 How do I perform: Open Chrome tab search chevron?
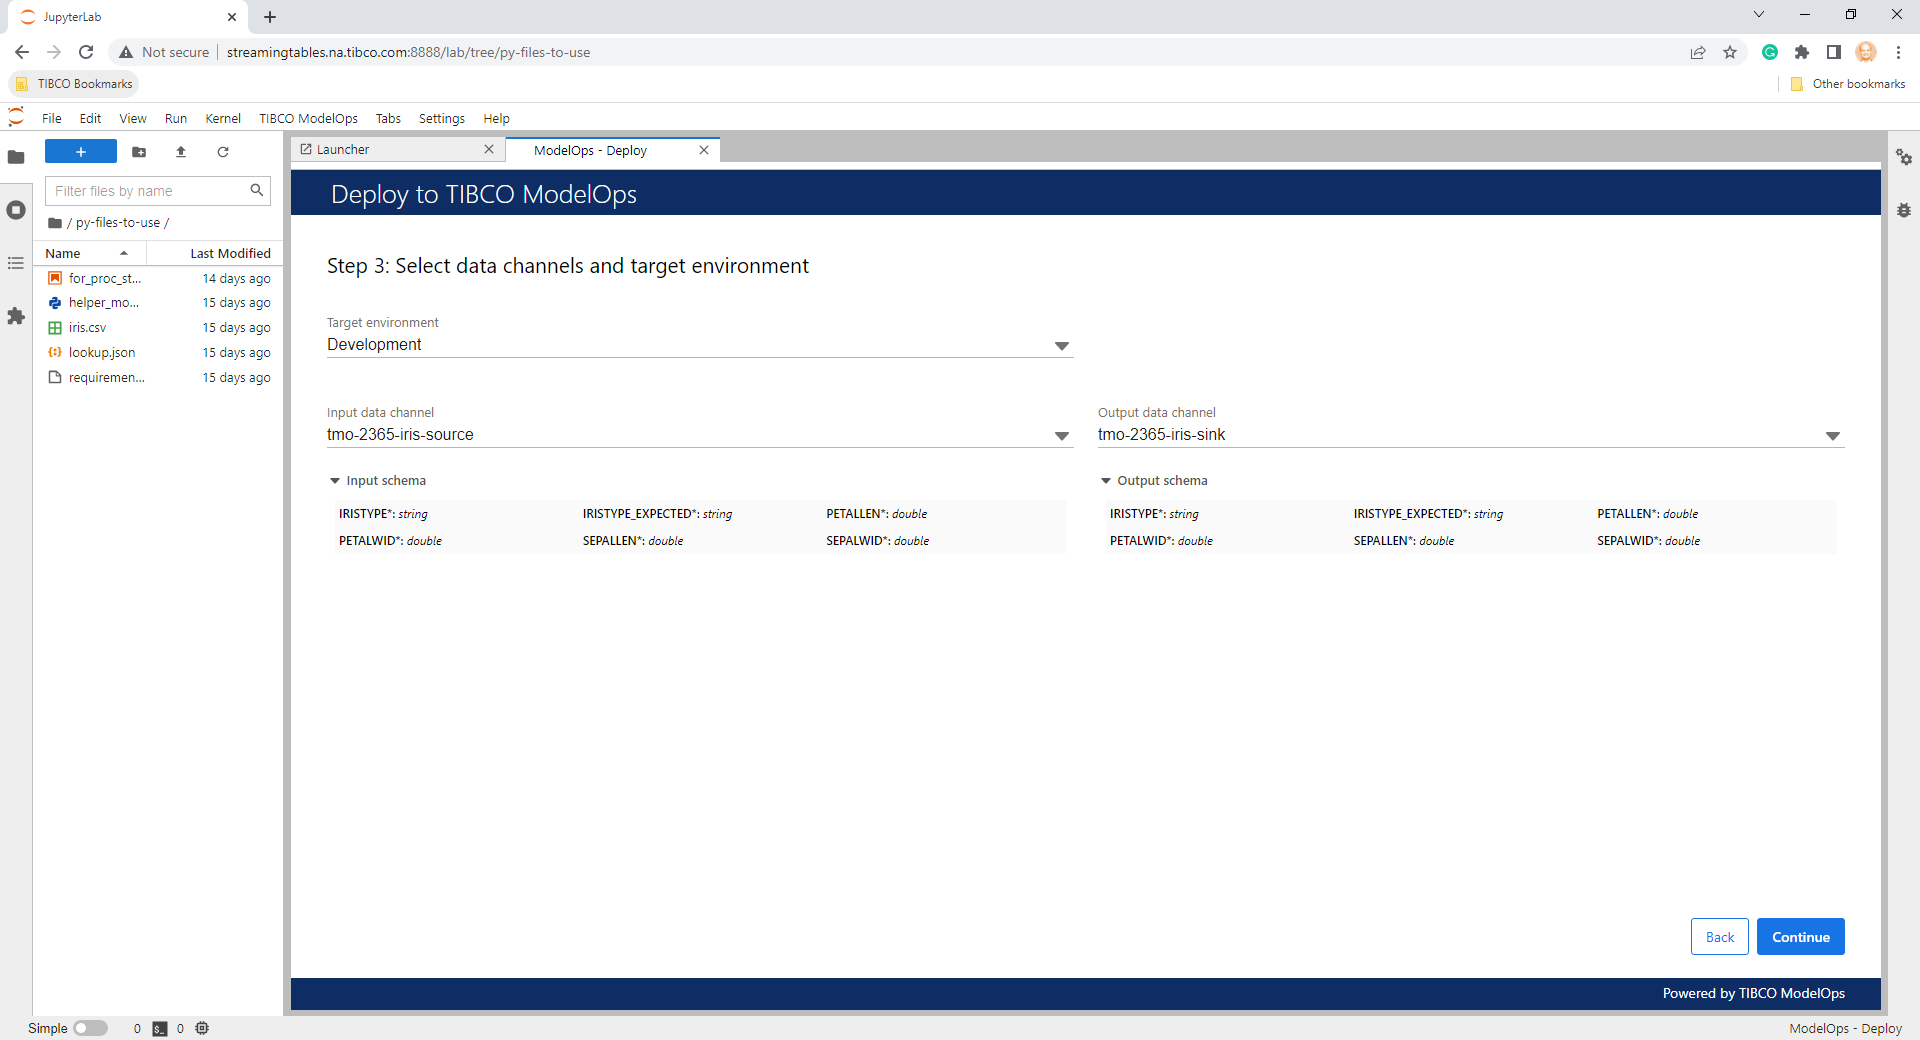tap(1759, 15)
